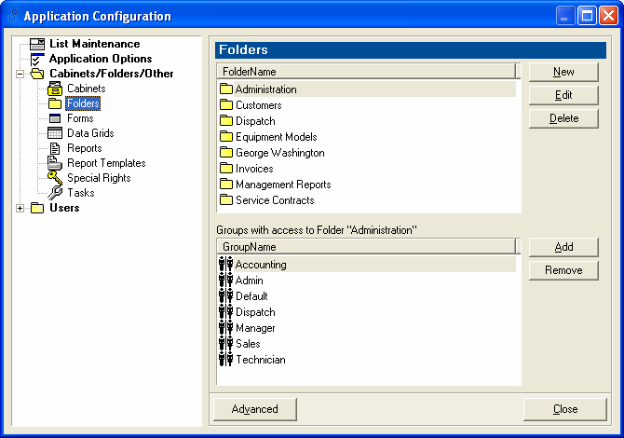Select the Manager group name

[255, 328]
